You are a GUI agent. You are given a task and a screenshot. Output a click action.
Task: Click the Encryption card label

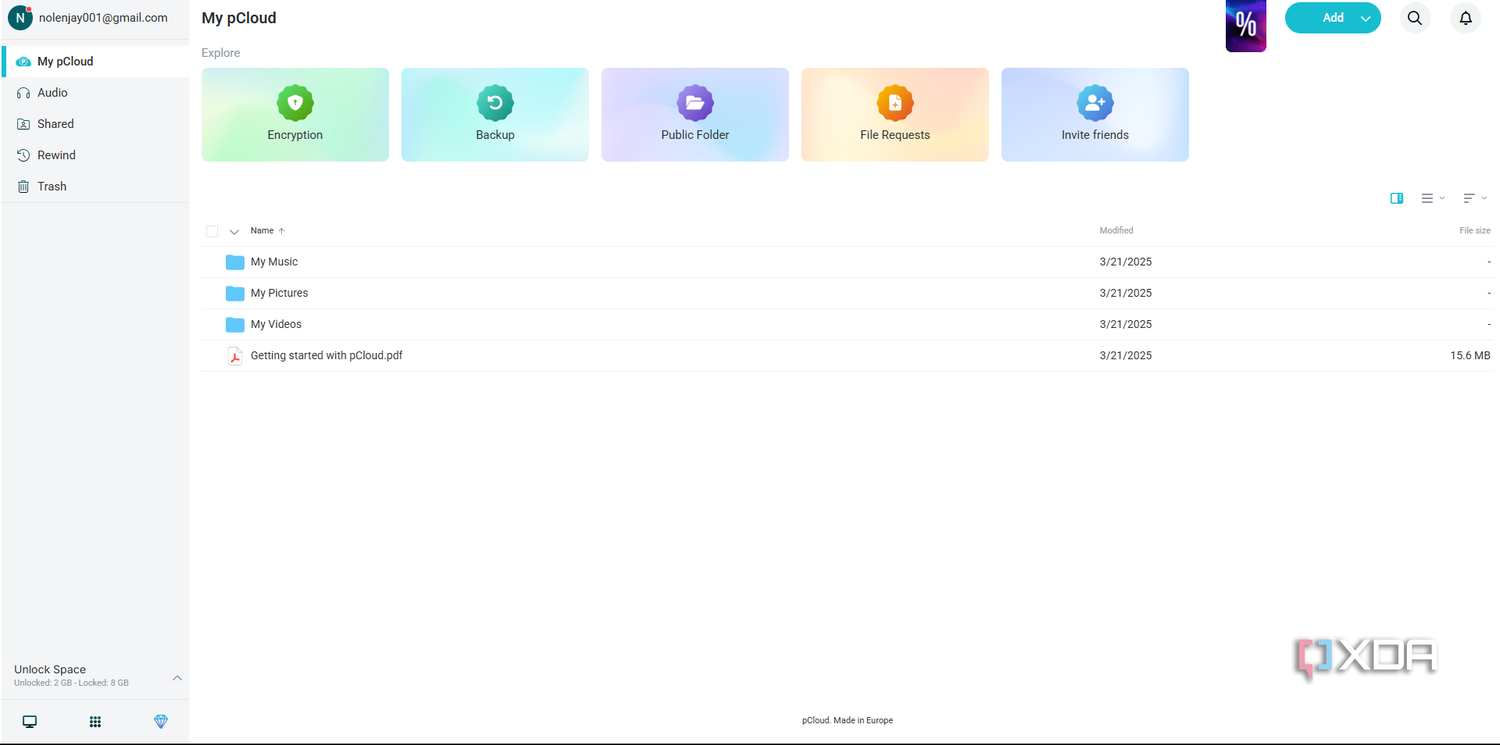[295, 135]
